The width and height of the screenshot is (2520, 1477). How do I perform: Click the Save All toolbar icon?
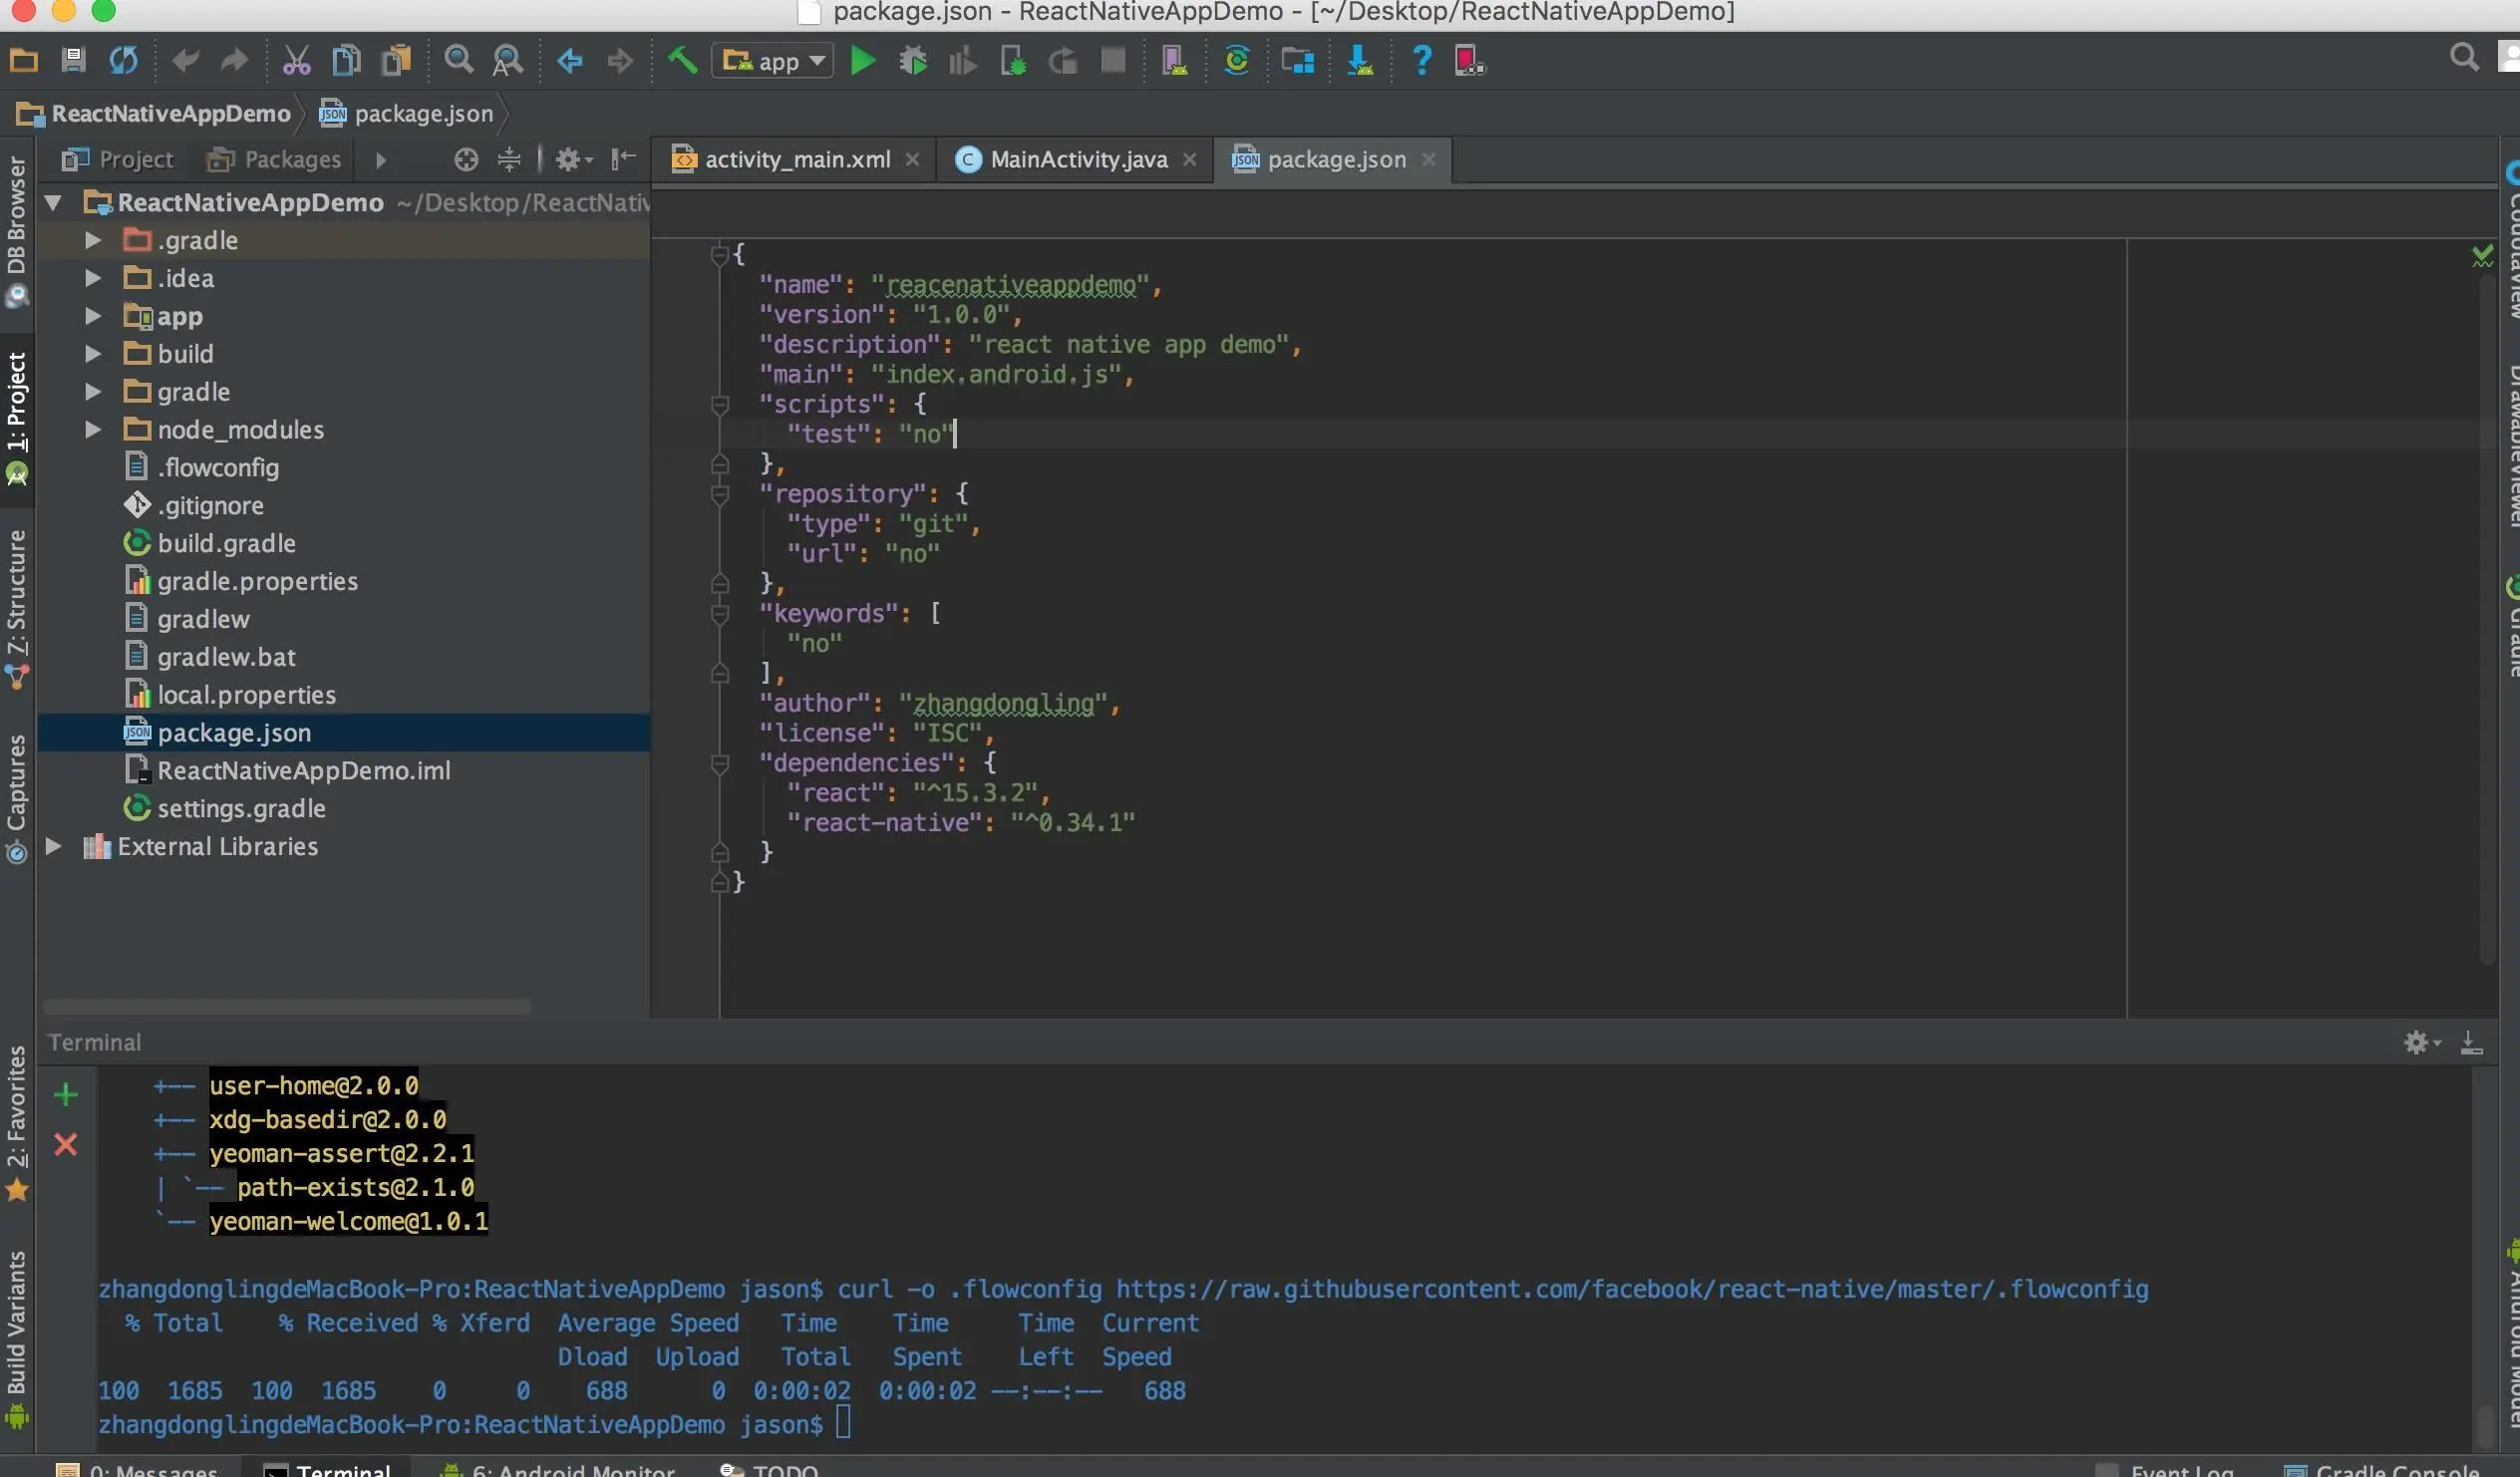coord(73,60)
